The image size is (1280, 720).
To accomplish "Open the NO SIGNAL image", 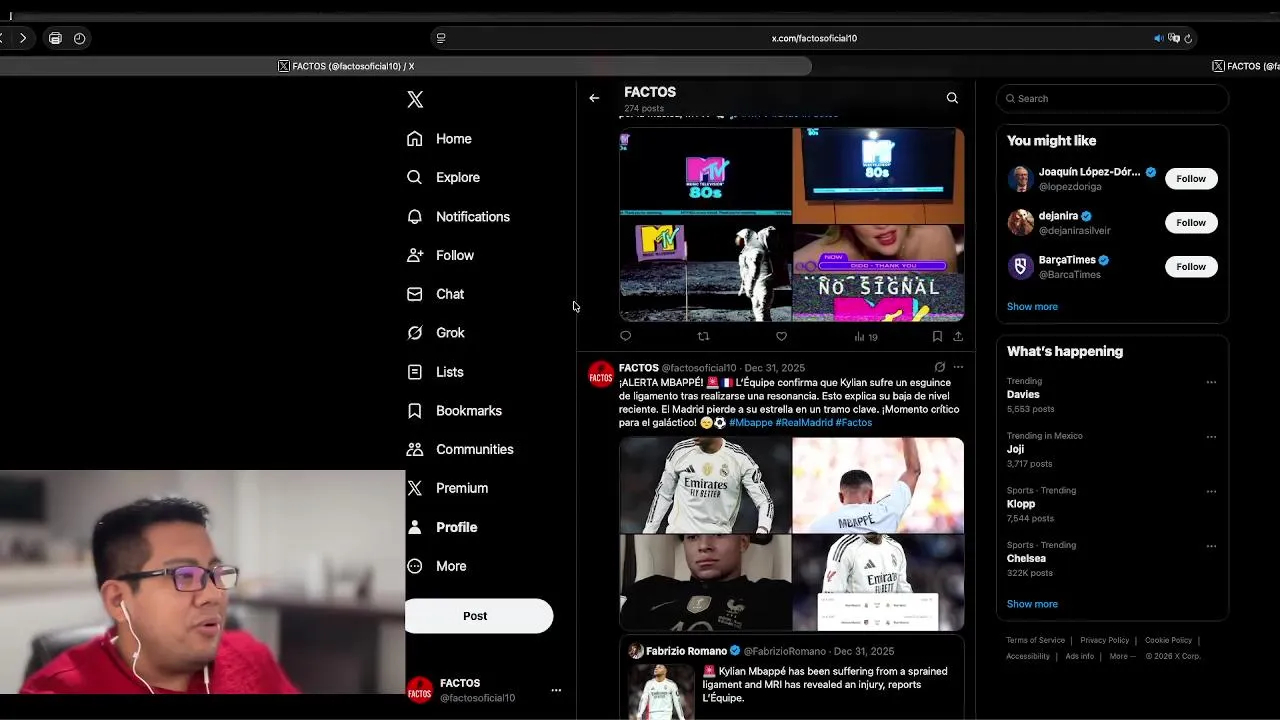I will pyautogui.click(x=878, y=271).
